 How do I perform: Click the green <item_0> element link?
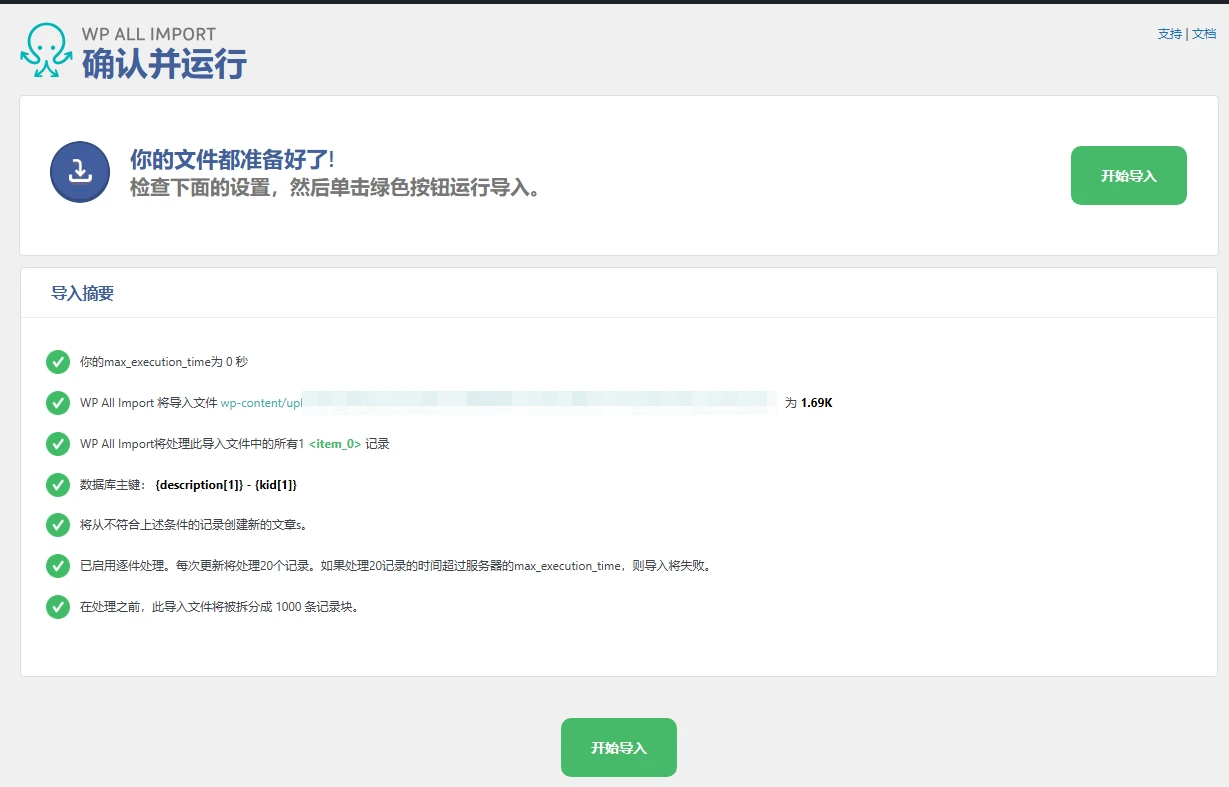(x=332, y=443)
